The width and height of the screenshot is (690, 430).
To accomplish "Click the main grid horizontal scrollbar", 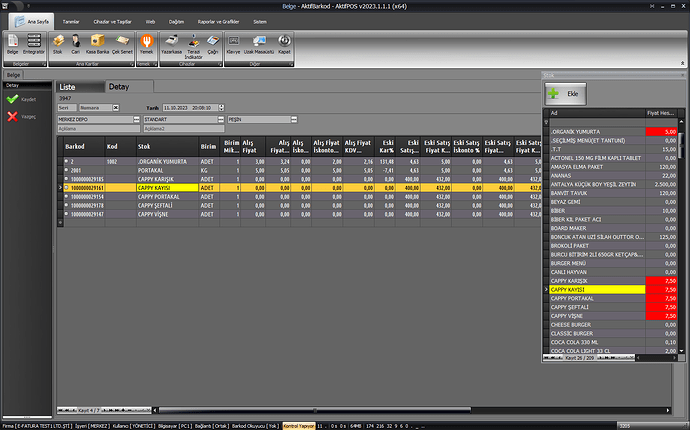I will pos(315,410).
